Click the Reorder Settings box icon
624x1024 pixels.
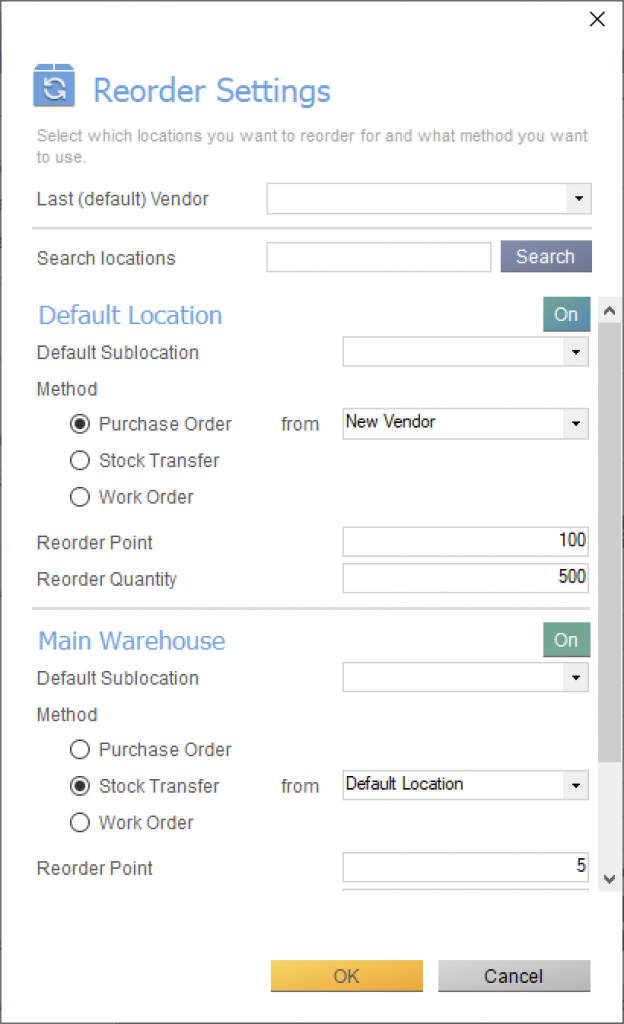click(54, 86)
